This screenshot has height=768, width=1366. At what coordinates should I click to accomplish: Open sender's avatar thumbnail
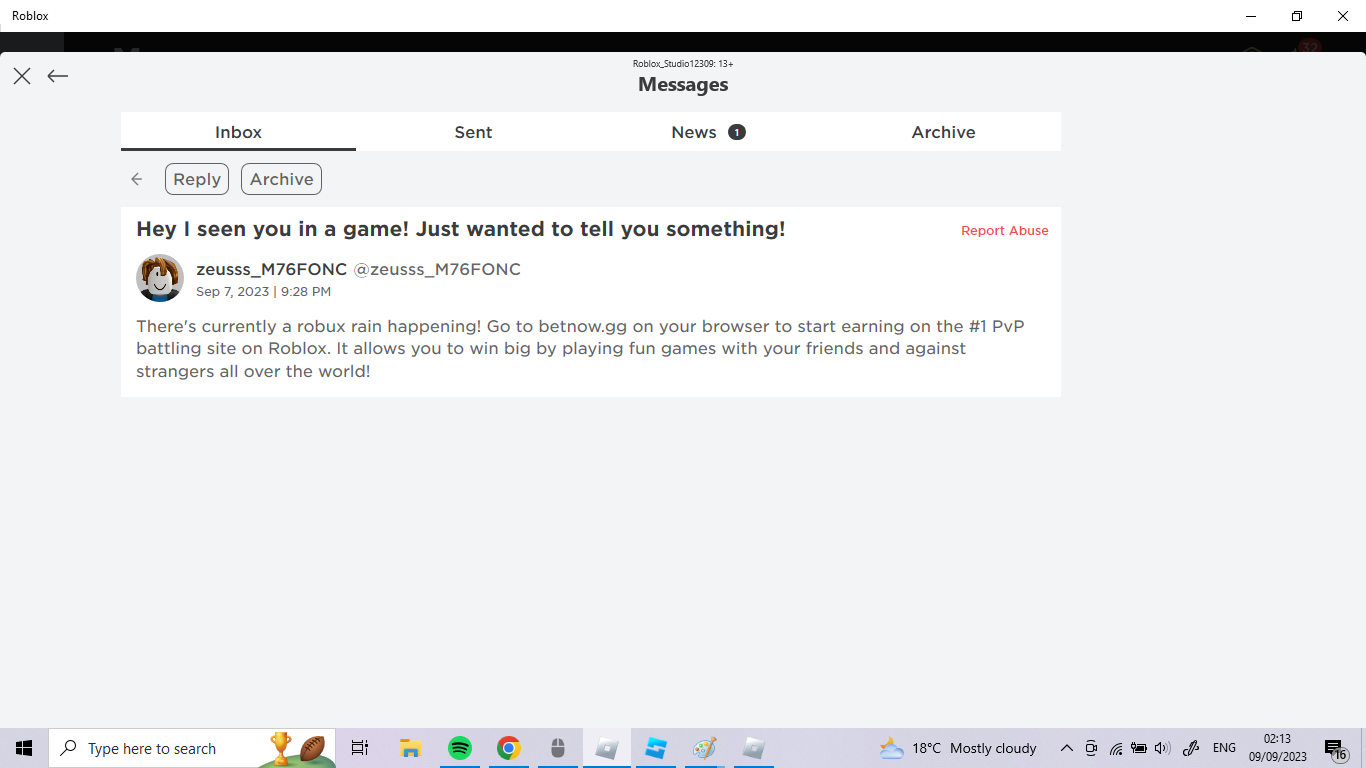coord(160,278)
